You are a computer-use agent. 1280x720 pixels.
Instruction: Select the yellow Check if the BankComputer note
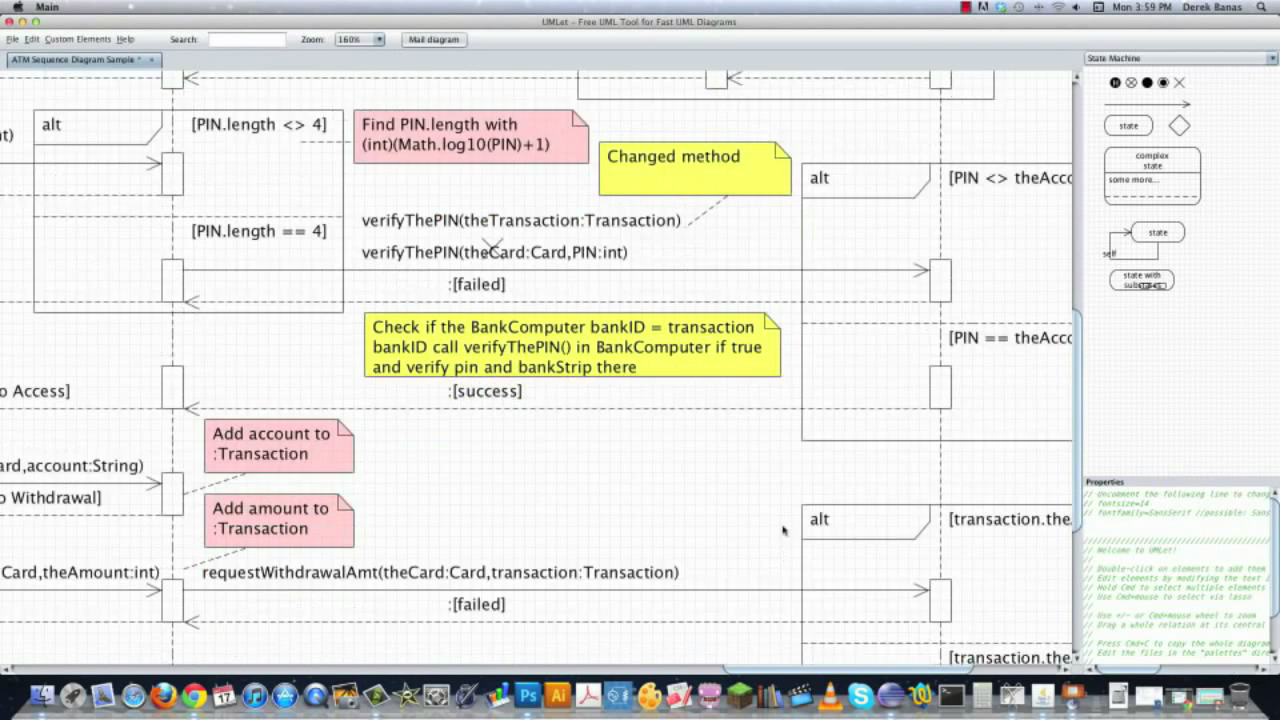click(x=572, y=345)
